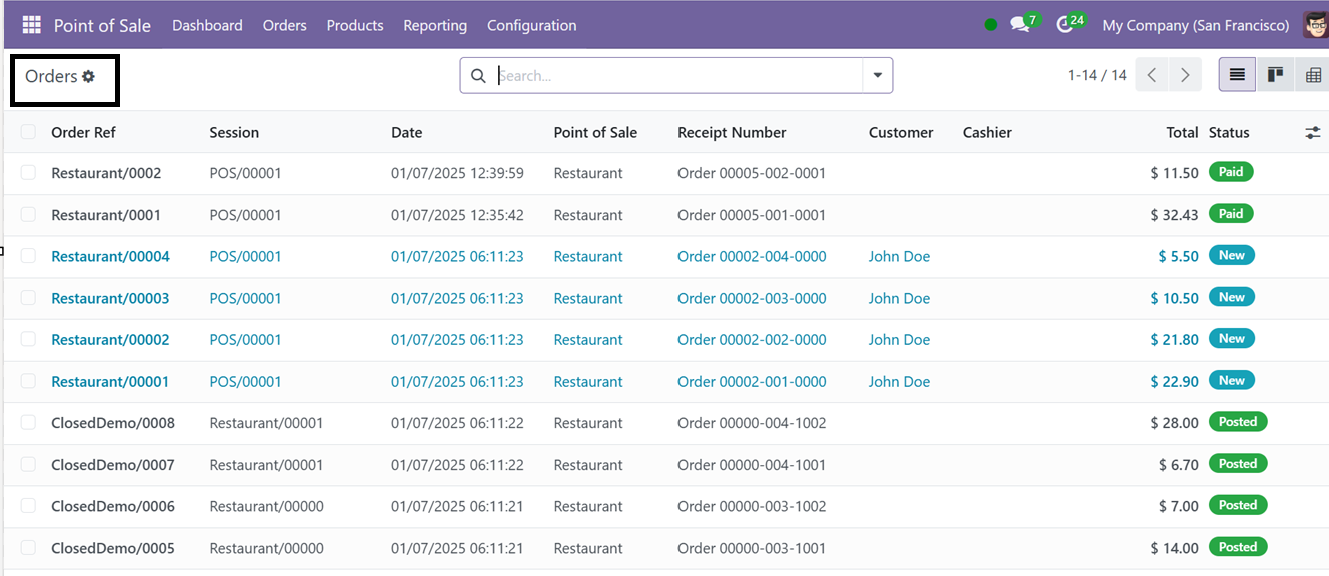Click the $ 22.90 total

click(x=1174, y=381)
